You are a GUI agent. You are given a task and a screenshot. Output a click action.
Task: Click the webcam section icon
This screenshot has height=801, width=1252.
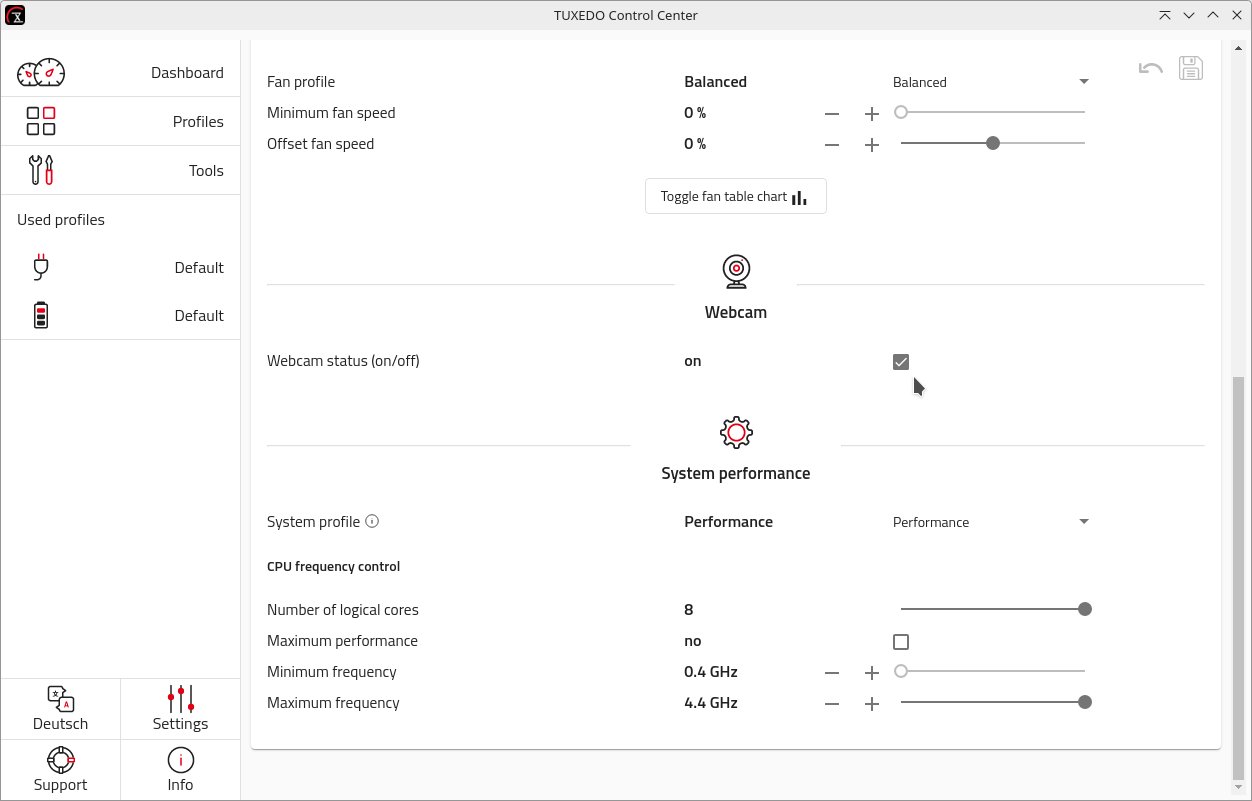pyautogui.click(x=736, y=271)
